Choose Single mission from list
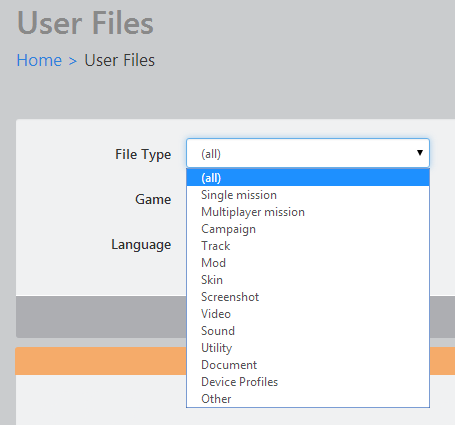 (308, 195)
